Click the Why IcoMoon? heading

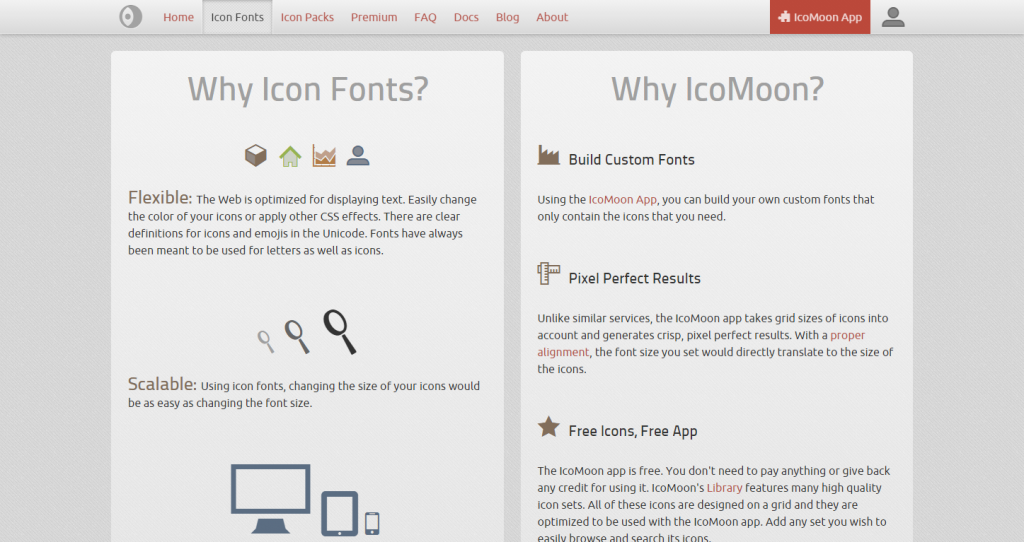717,89
